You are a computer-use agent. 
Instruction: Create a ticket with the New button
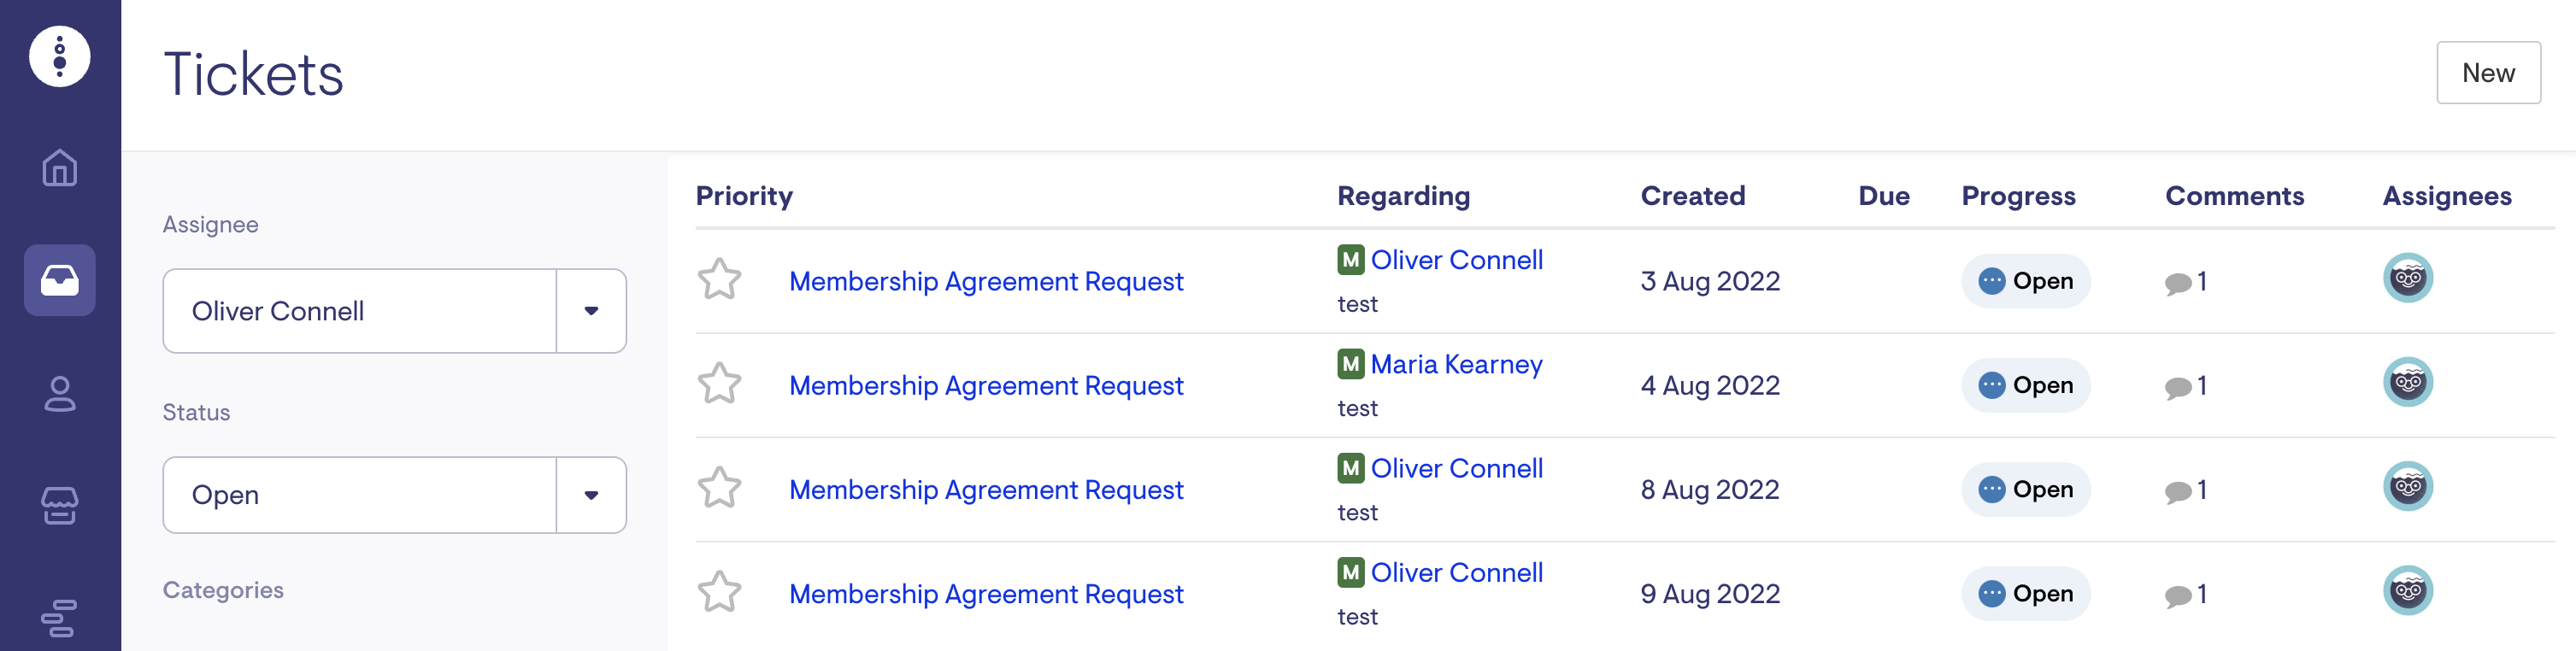point(2487,73)
